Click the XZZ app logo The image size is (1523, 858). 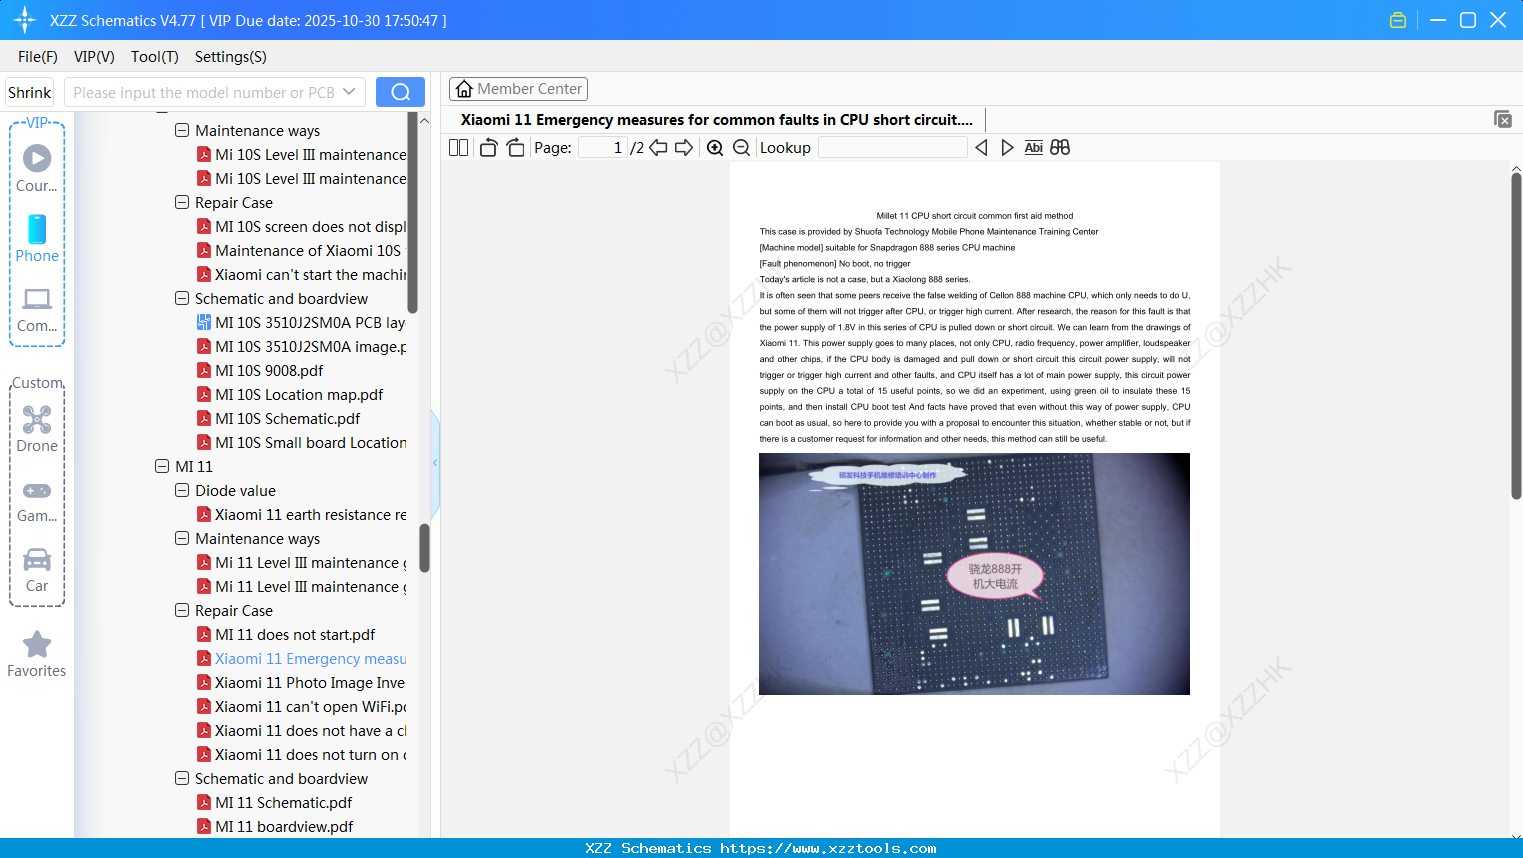click(x=25, y=20)
